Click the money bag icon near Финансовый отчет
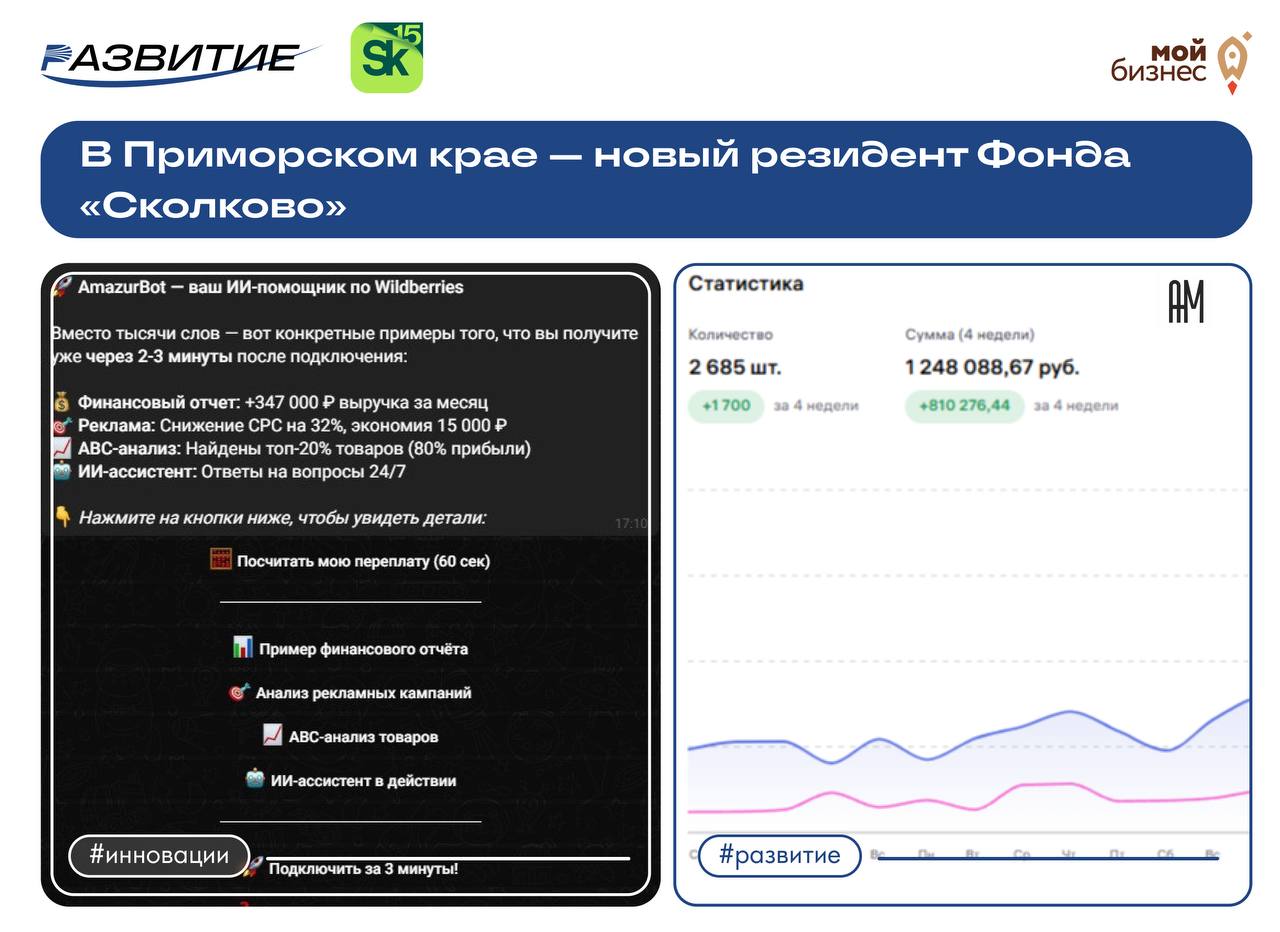 pos(62,403)
